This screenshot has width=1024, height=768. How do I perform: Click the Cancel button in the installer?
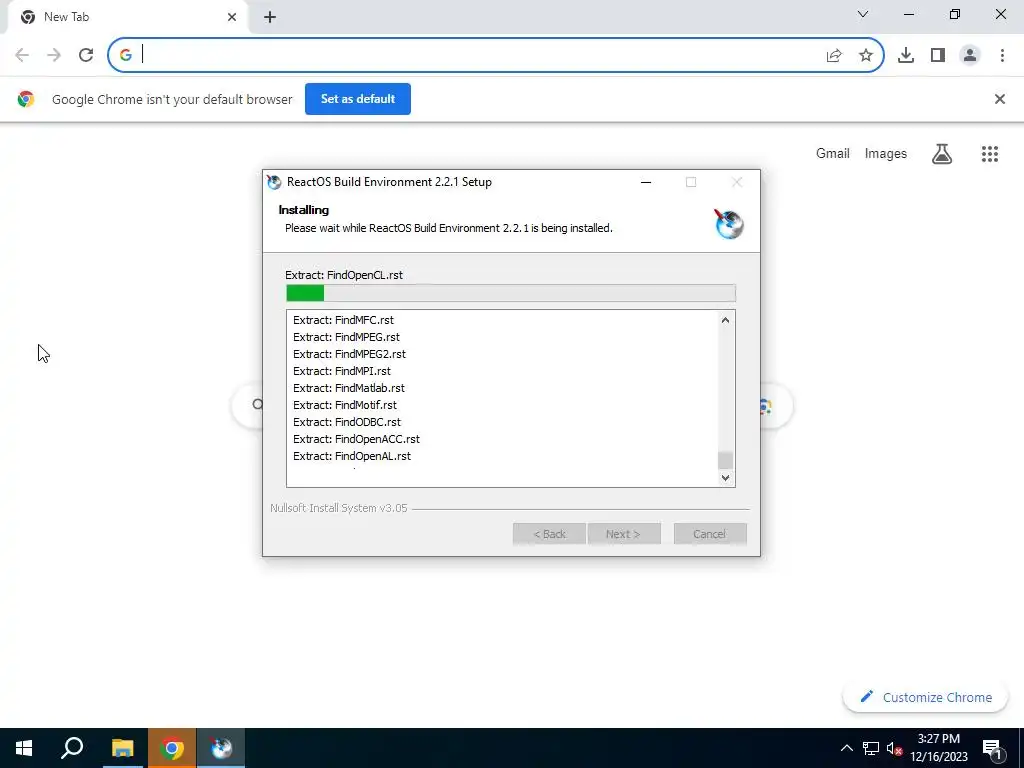pos(710,534)
